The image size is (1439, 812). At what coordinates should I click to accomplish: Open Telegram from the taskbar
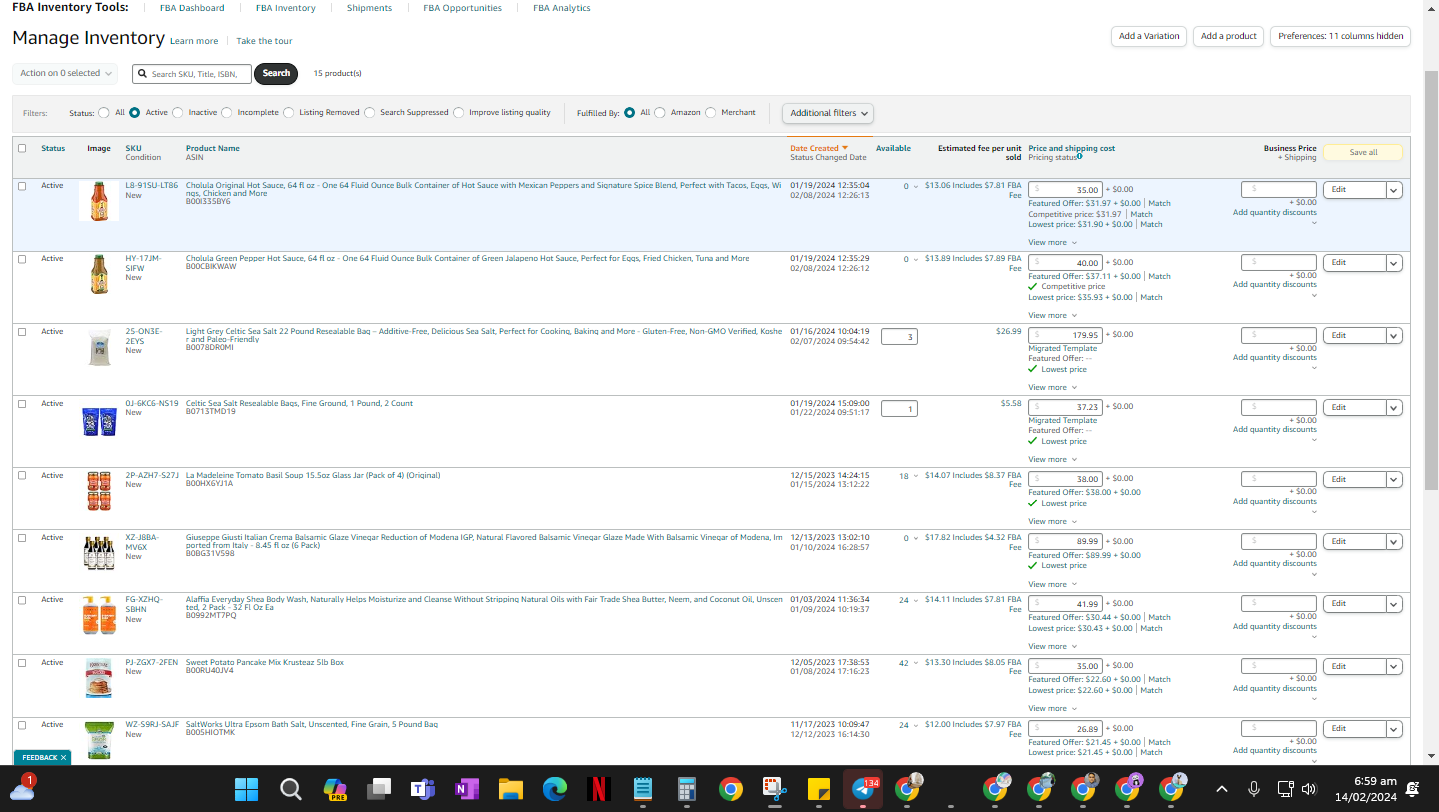[x=862, y=790]
